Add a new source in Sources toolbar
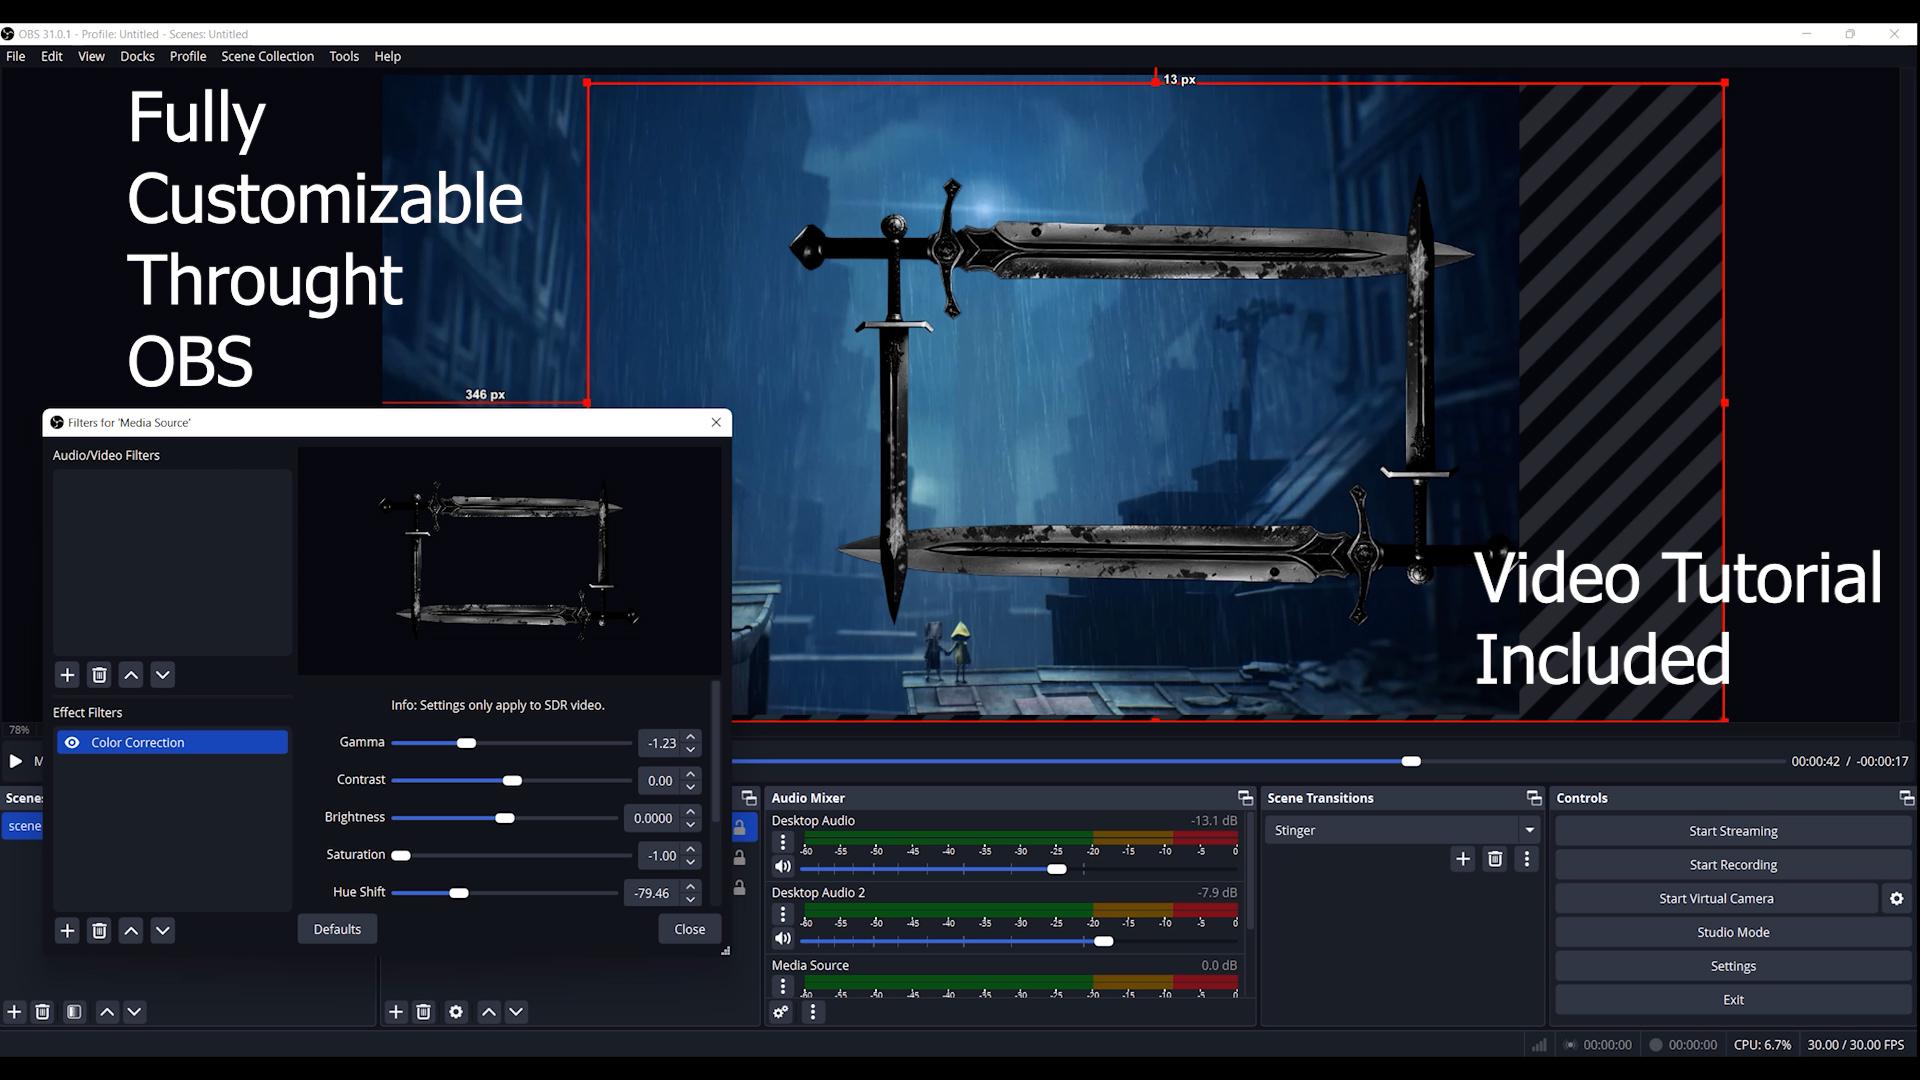Viewport: 1920px width, 1080px height. coord(396,1012)
